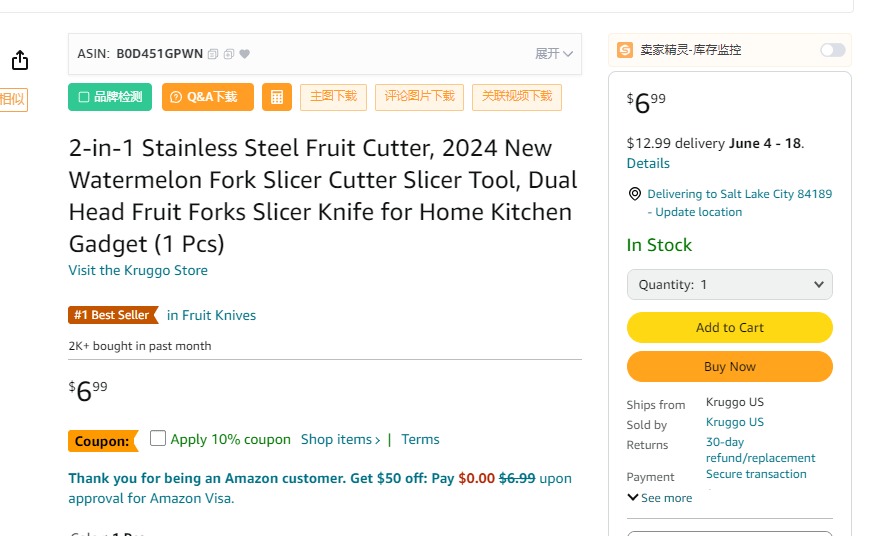
Task: Open the Quantity dropdown
Action: tap(730, 285)
